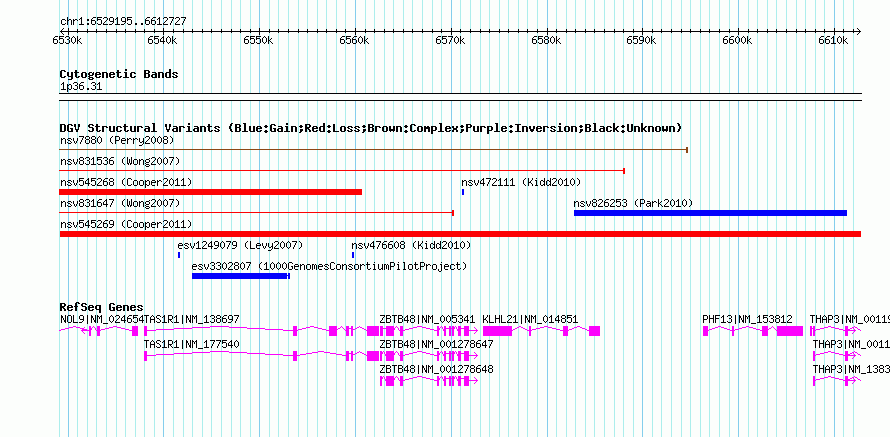Screen dimensions: 890x437
Task: Open variant nsv831536 (Wong2007) label
Action: [x=120, y=161]
